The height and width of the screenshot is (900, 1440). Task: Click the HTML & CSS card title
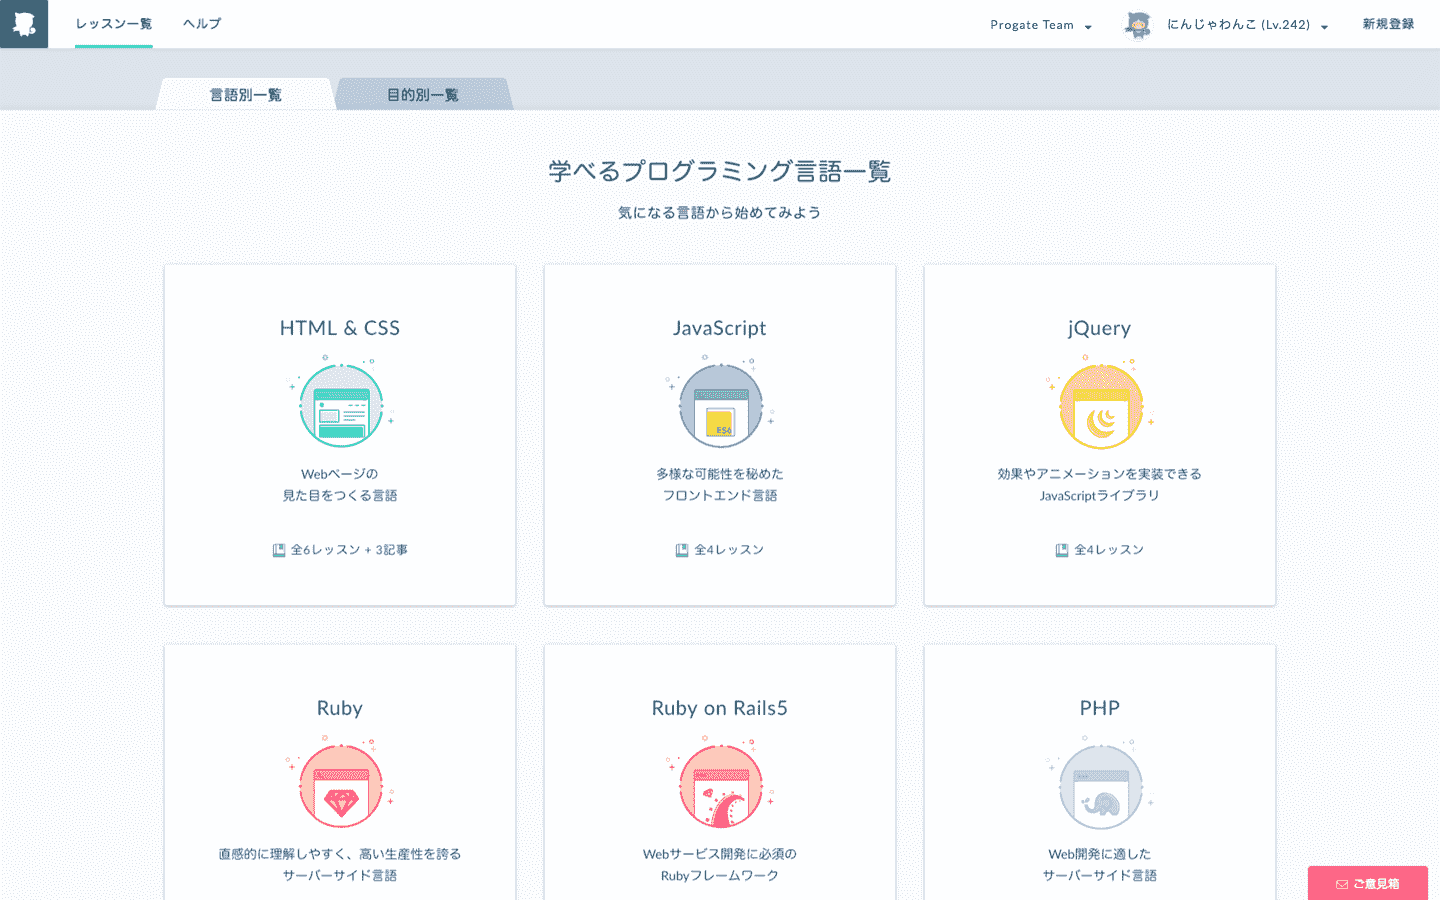point(340,328)
